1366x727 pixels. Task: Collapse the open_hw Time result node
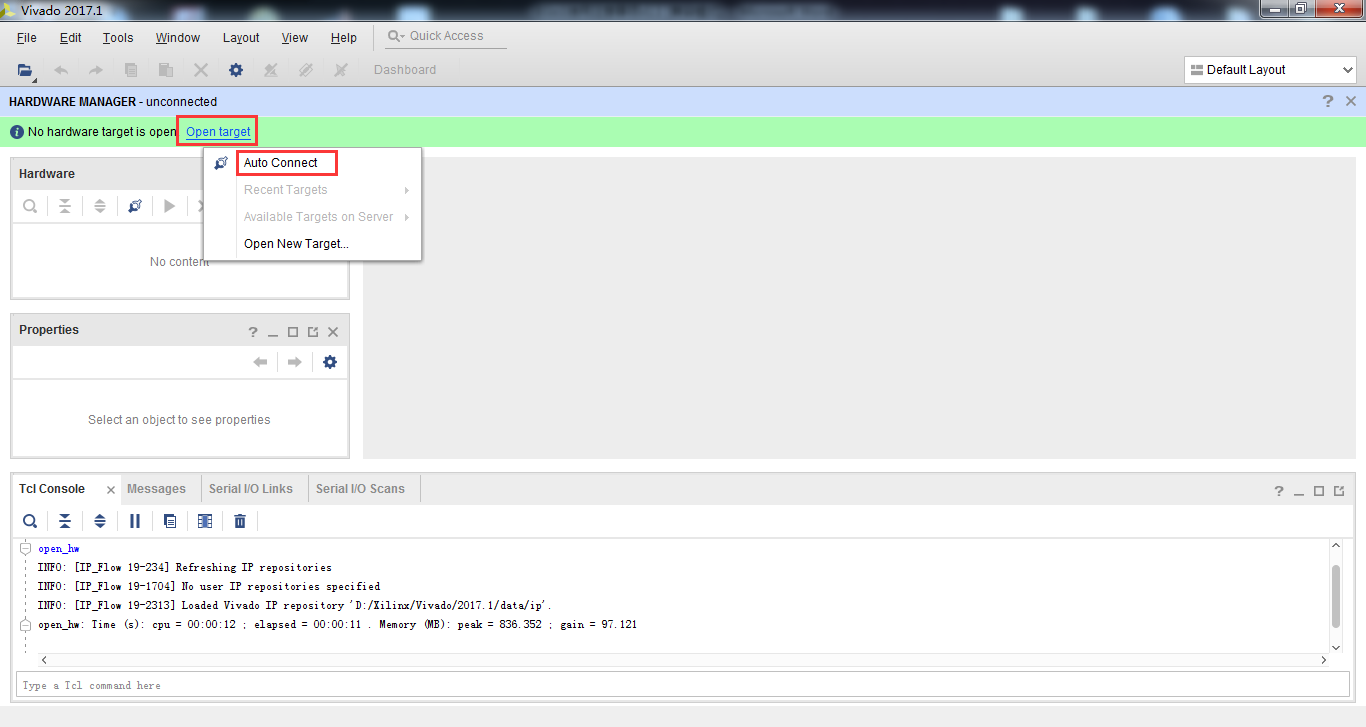click(x=25, y=625)
